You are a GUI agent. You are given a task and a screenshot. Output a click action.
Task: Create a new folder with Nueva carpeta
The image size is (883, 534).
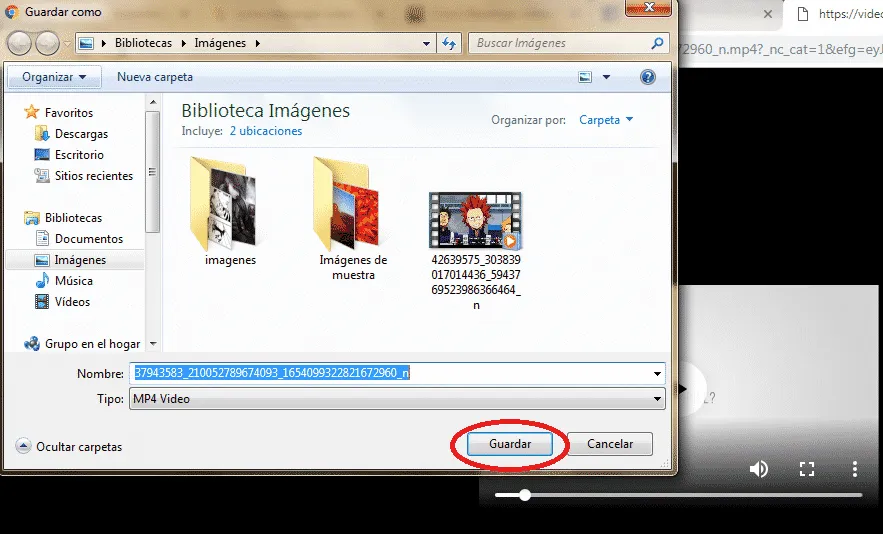(x=155, y=77)
